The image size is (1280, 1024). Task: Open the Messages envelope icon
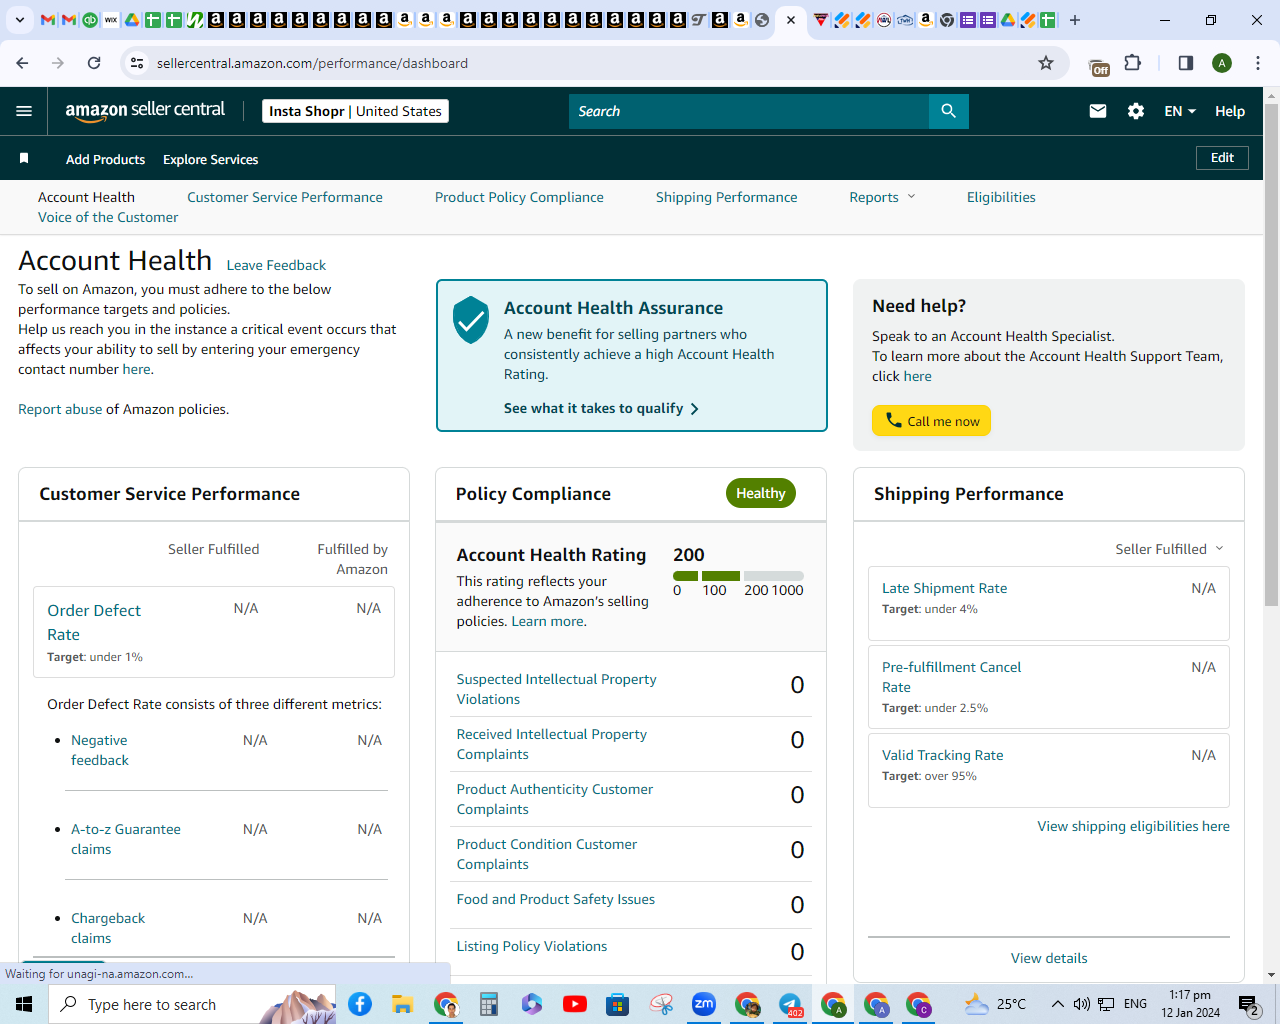tap(1098, 111)
